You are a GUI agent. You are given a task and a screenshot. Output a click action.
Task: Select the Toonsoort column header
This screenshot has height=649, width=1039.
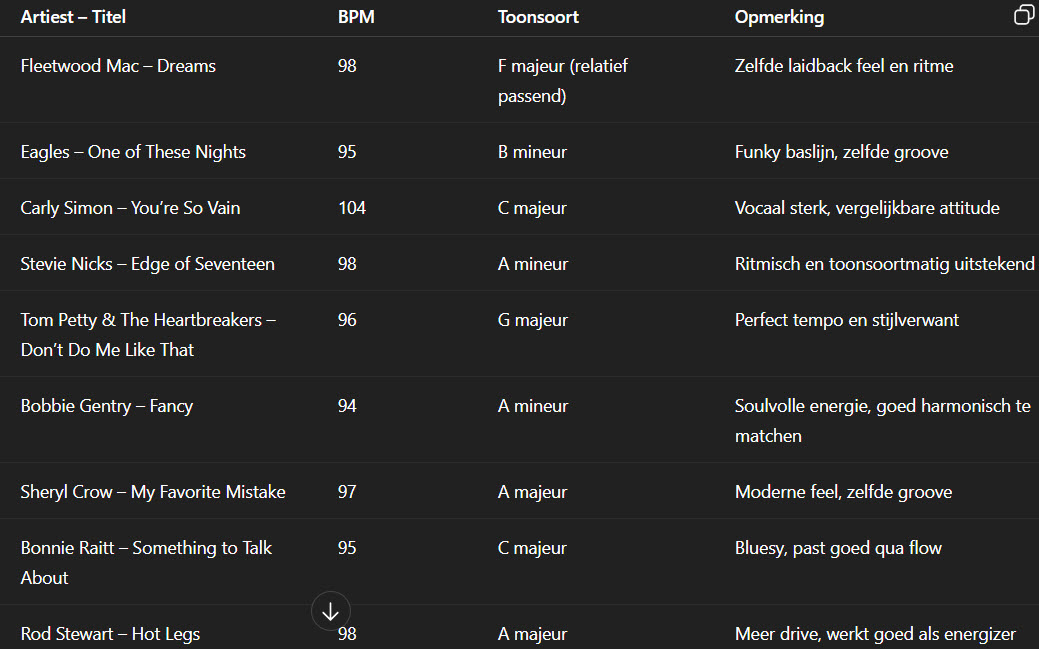(538, 17)
